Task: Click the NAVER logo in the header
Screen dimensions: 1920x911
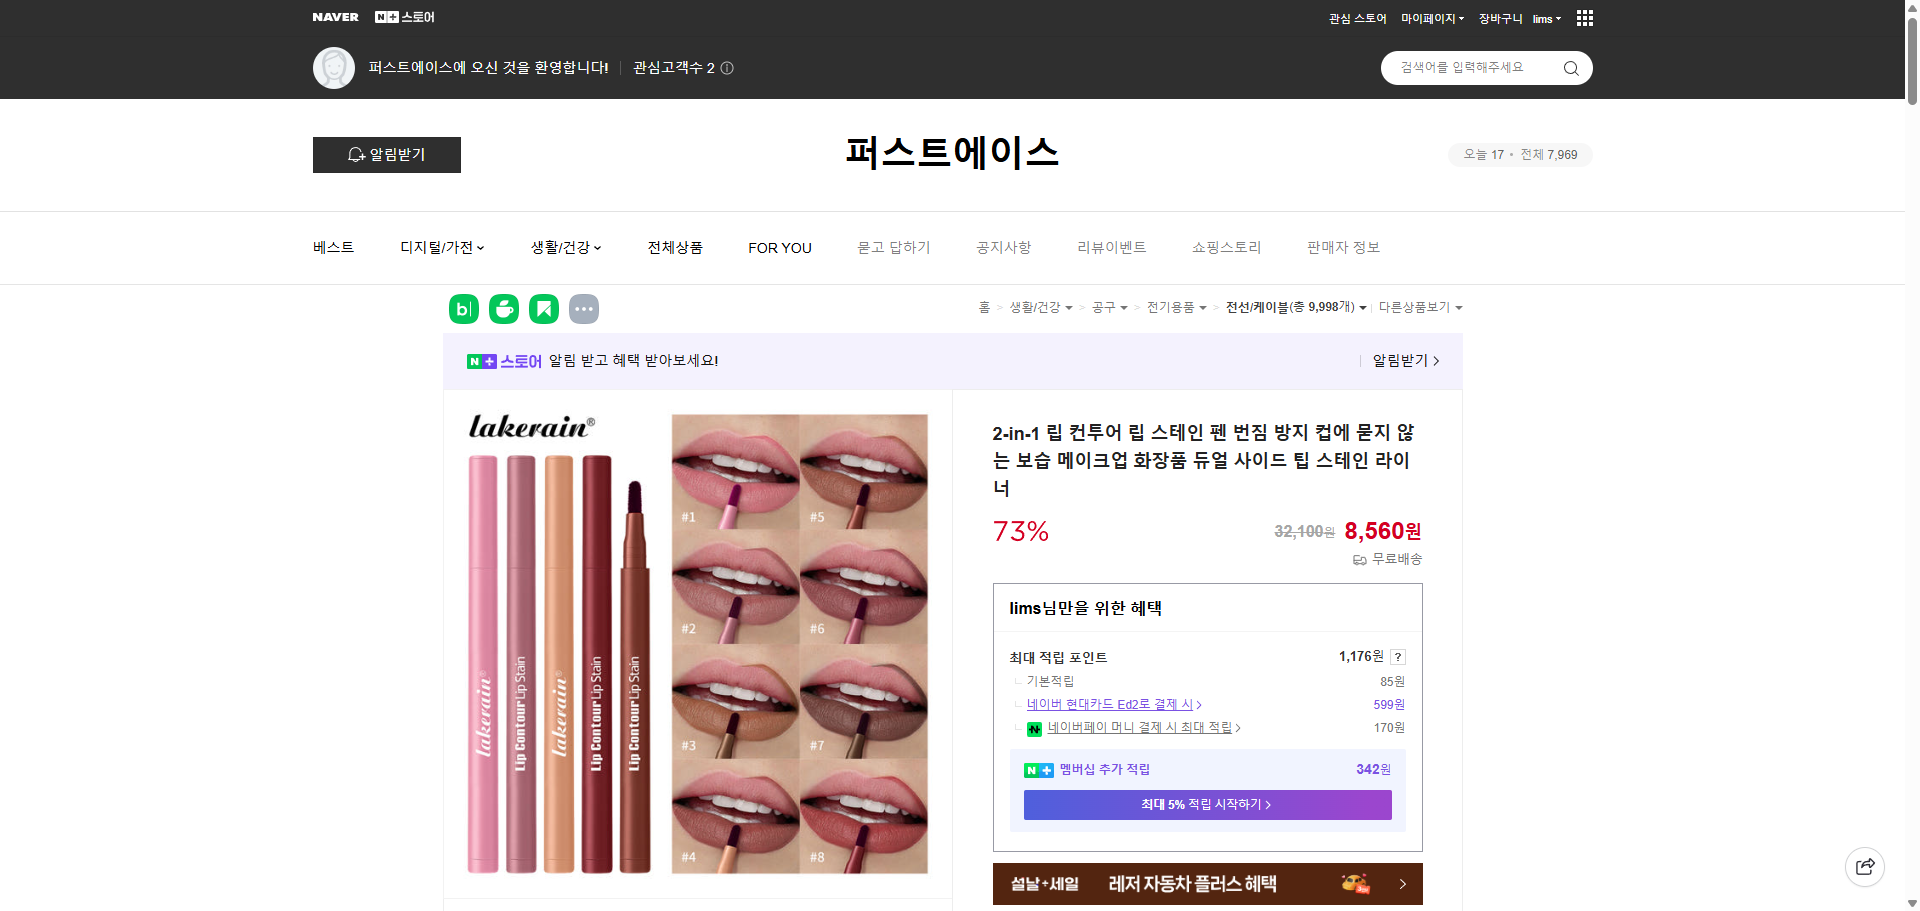Action: click(336, 16)
